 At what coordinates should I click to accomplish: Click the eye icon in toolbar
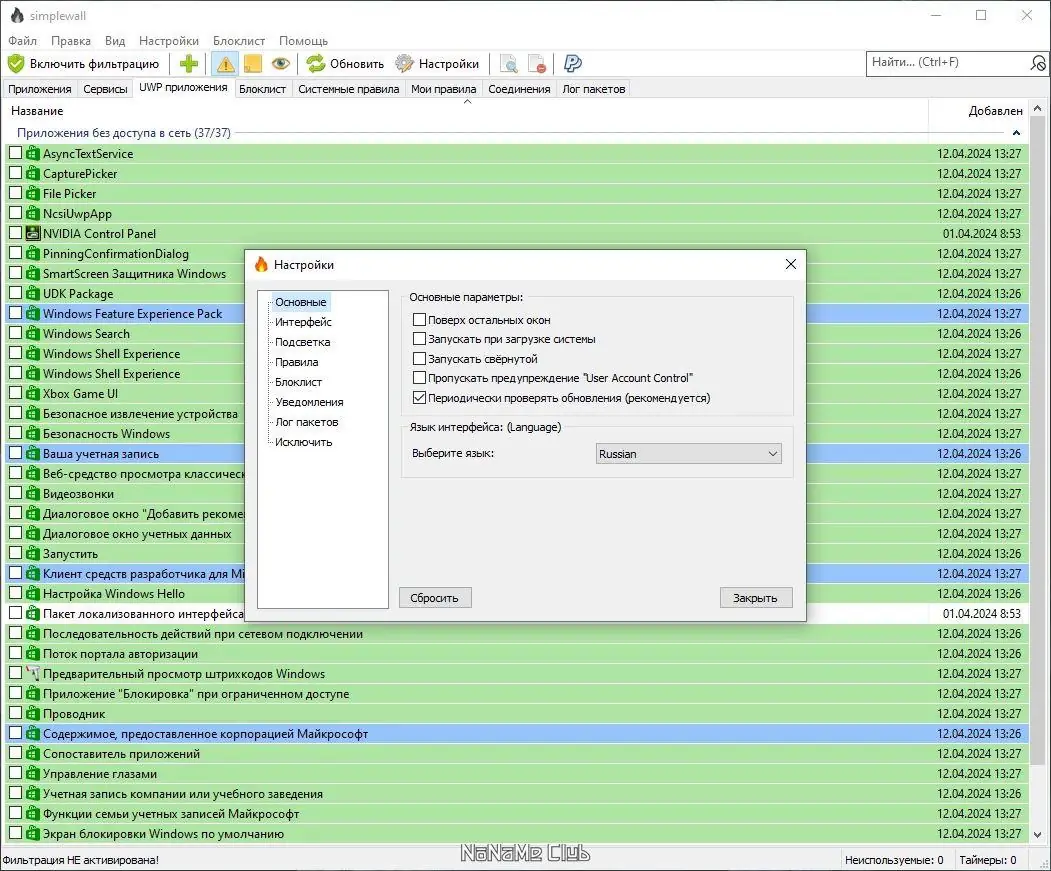281,64
